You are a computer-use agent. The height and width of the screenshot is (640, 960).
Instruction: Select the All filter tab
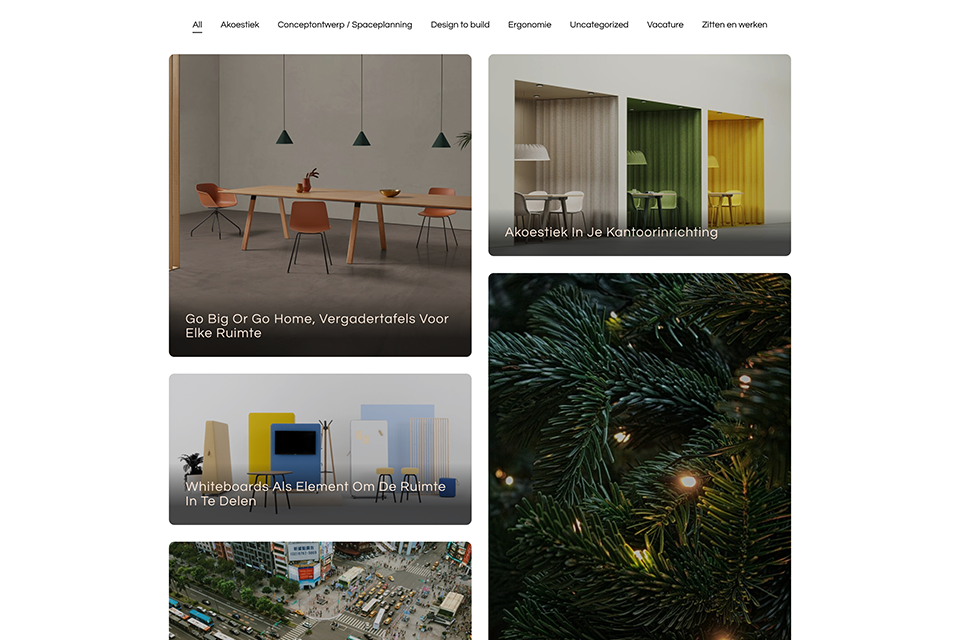pos(197,25)
